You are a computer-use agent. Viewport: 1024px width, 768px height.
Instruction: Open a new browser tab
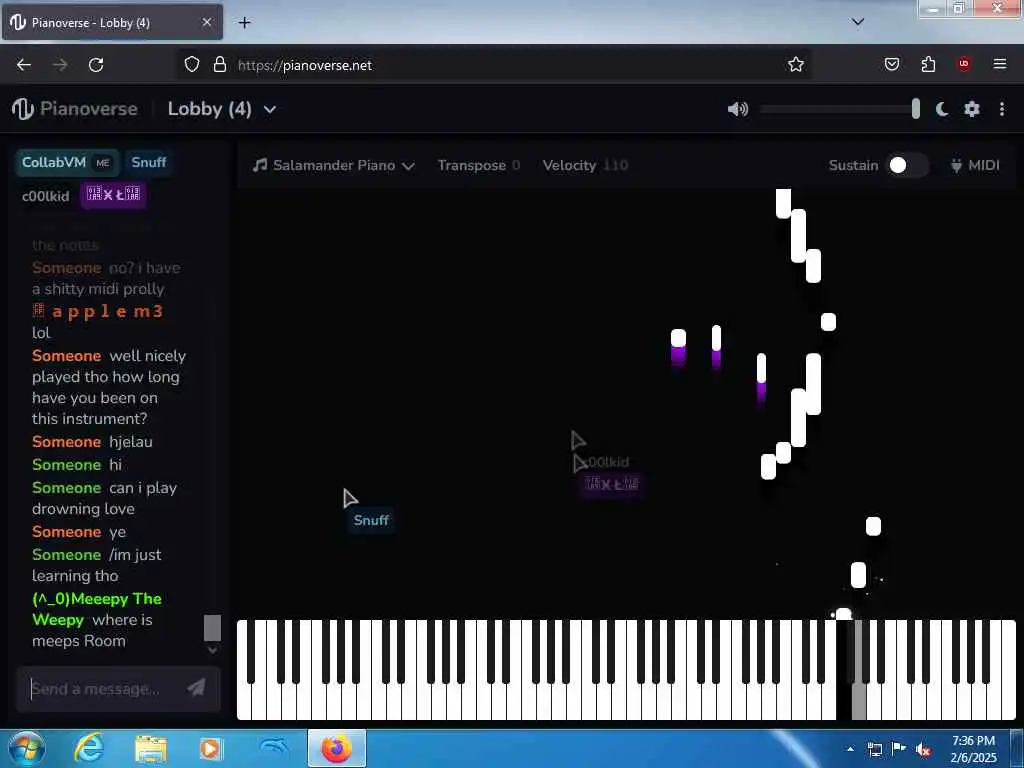[x=244, y=23]
